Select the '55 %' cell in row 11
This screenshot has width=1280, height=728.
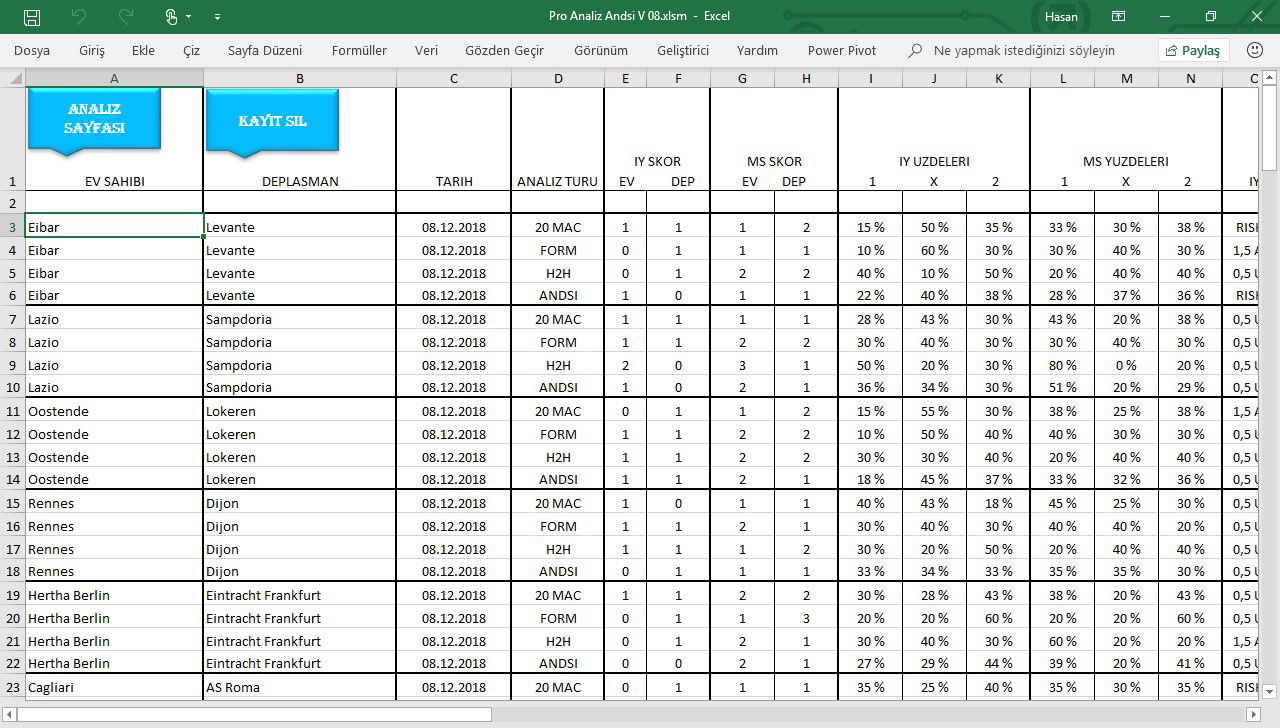[934, 411]
